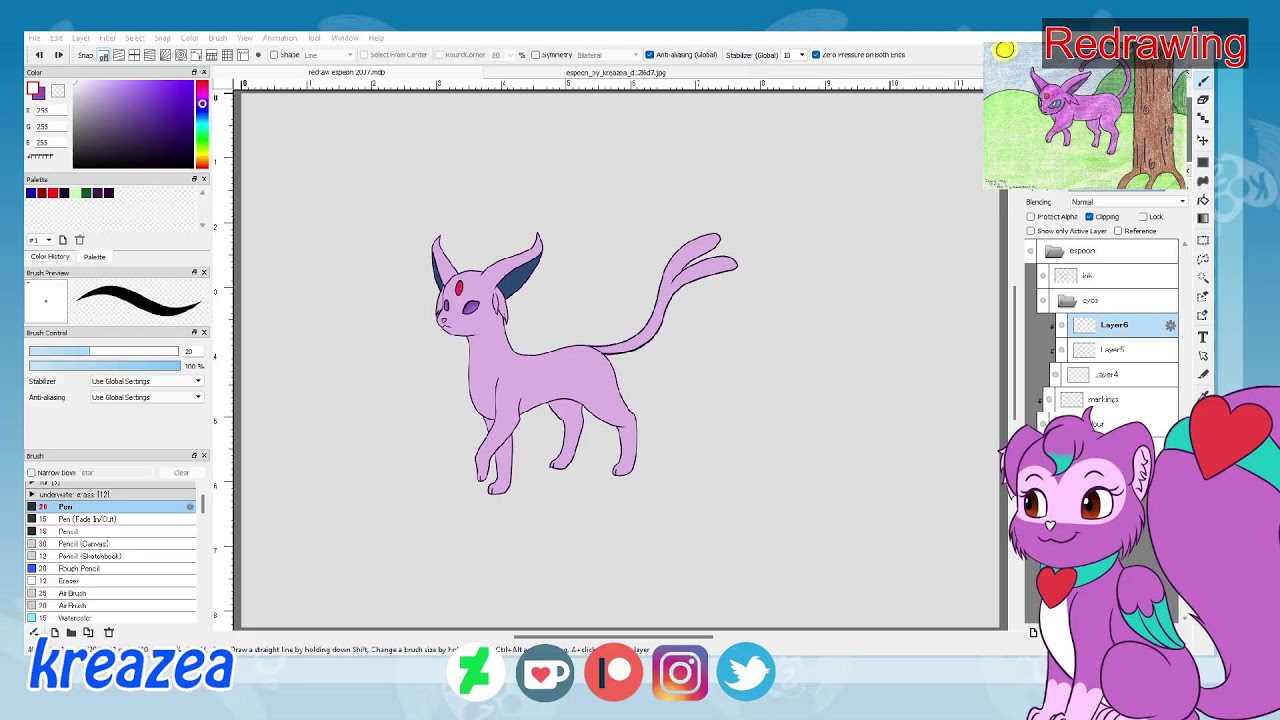Enable the crisscross snap guide

134,55
